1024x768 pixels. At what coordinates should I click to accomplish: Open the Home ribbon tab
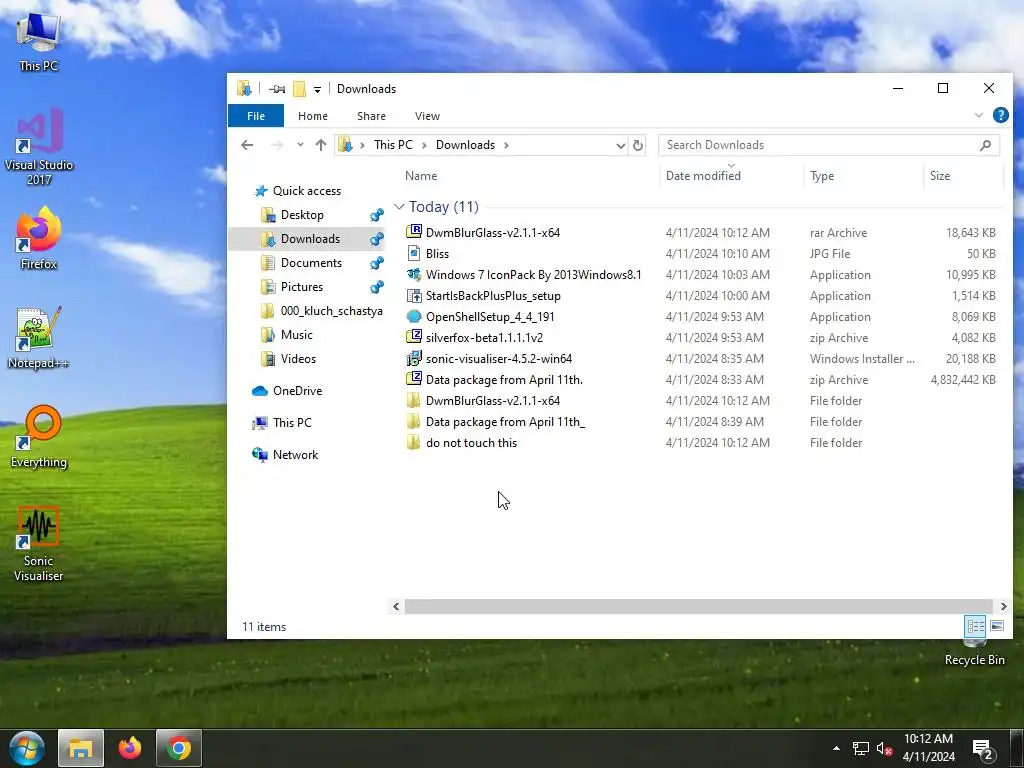[x=313, y=116]
